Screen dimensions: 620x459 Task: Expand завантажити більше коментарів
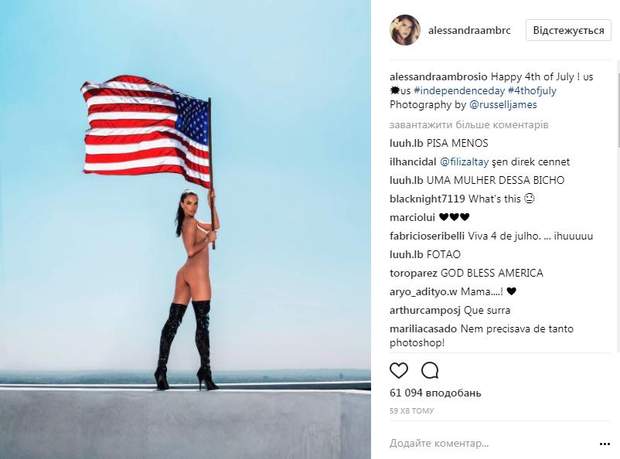[469, 125]
